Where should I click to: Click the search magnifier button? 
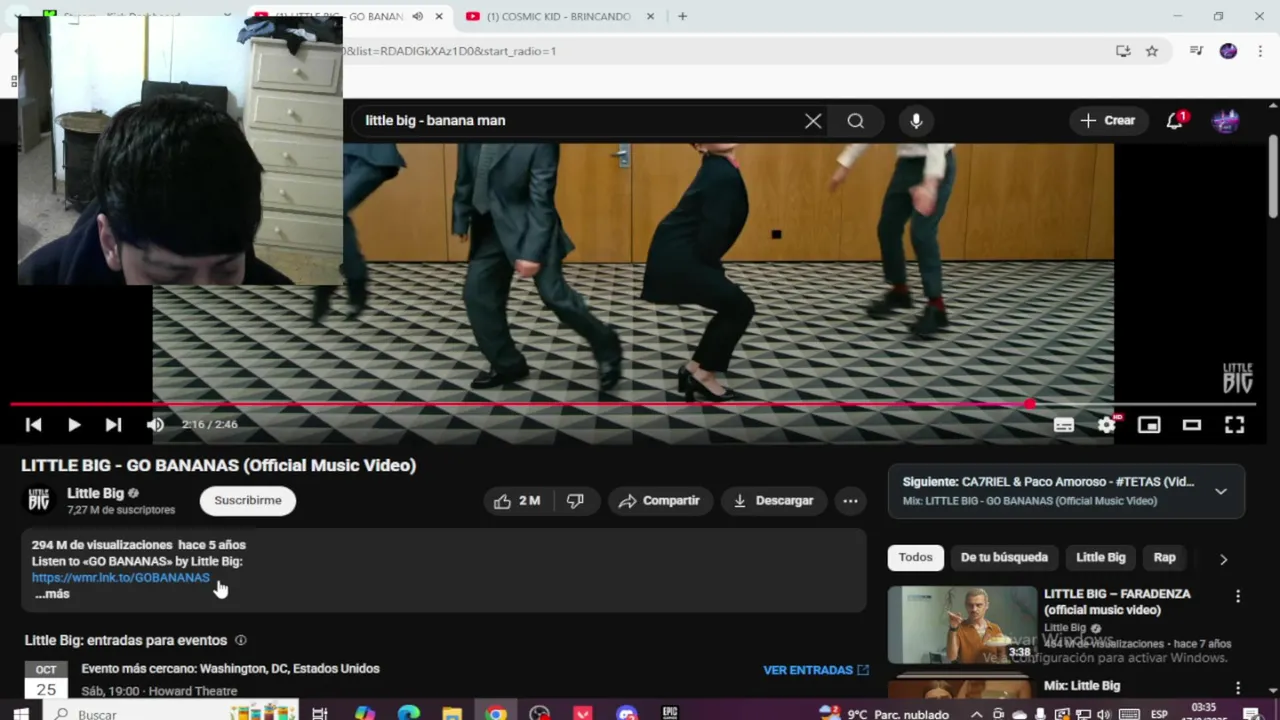(855, 121)
